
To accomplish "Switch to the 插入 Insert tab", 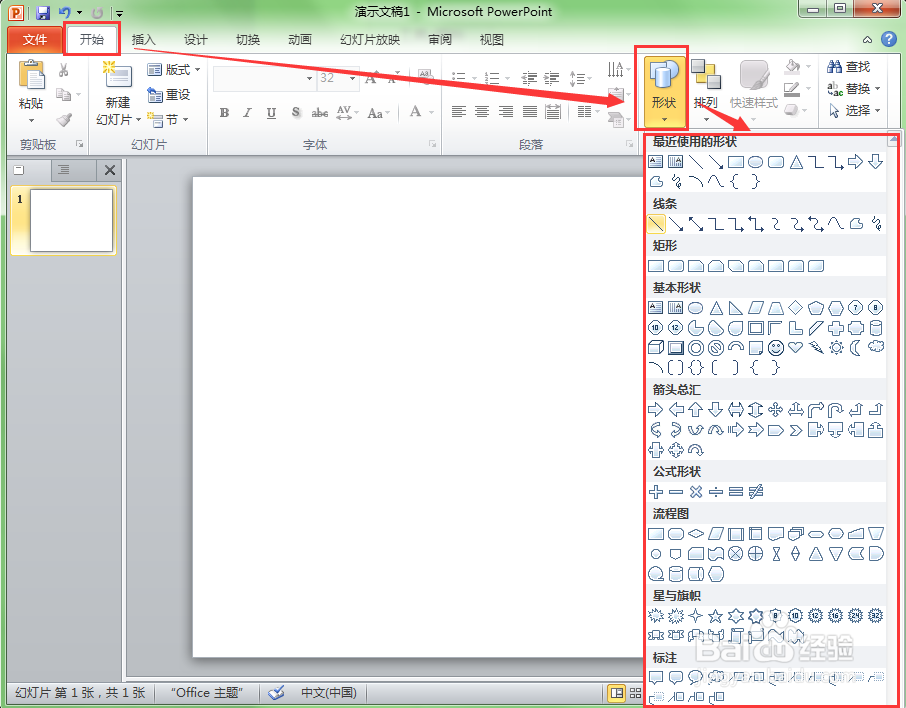I will 143,40.
